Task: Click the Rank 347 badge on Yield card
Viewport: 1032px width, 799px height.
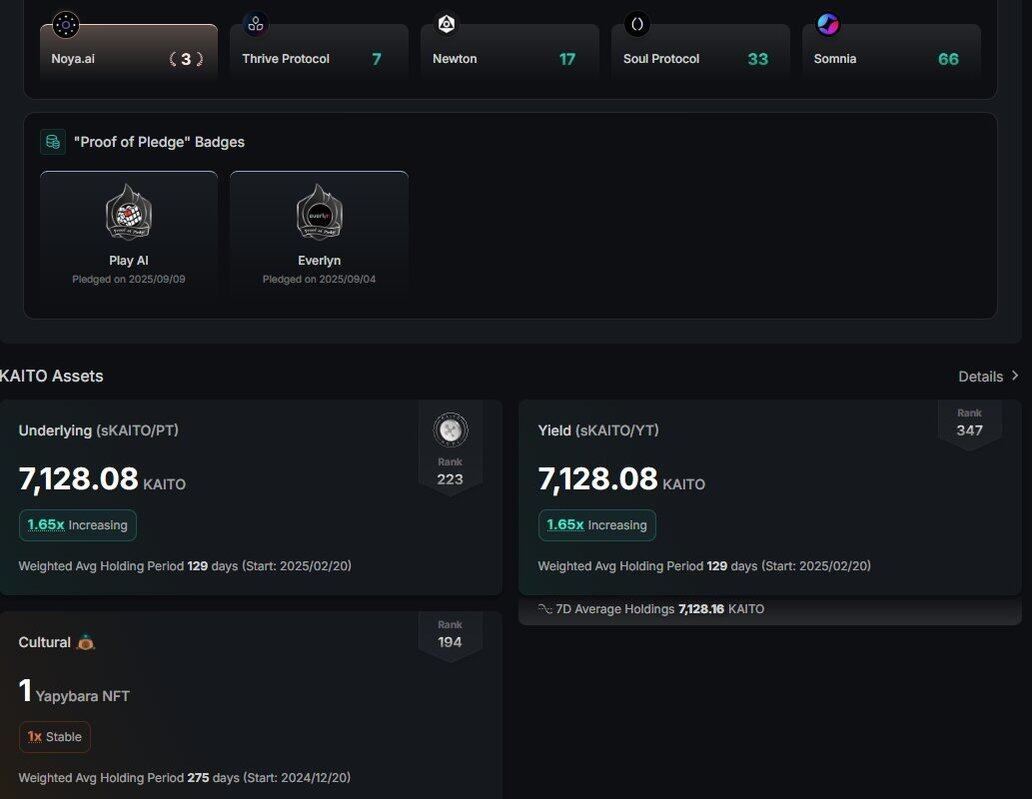Action: click(x=969, y=423)
